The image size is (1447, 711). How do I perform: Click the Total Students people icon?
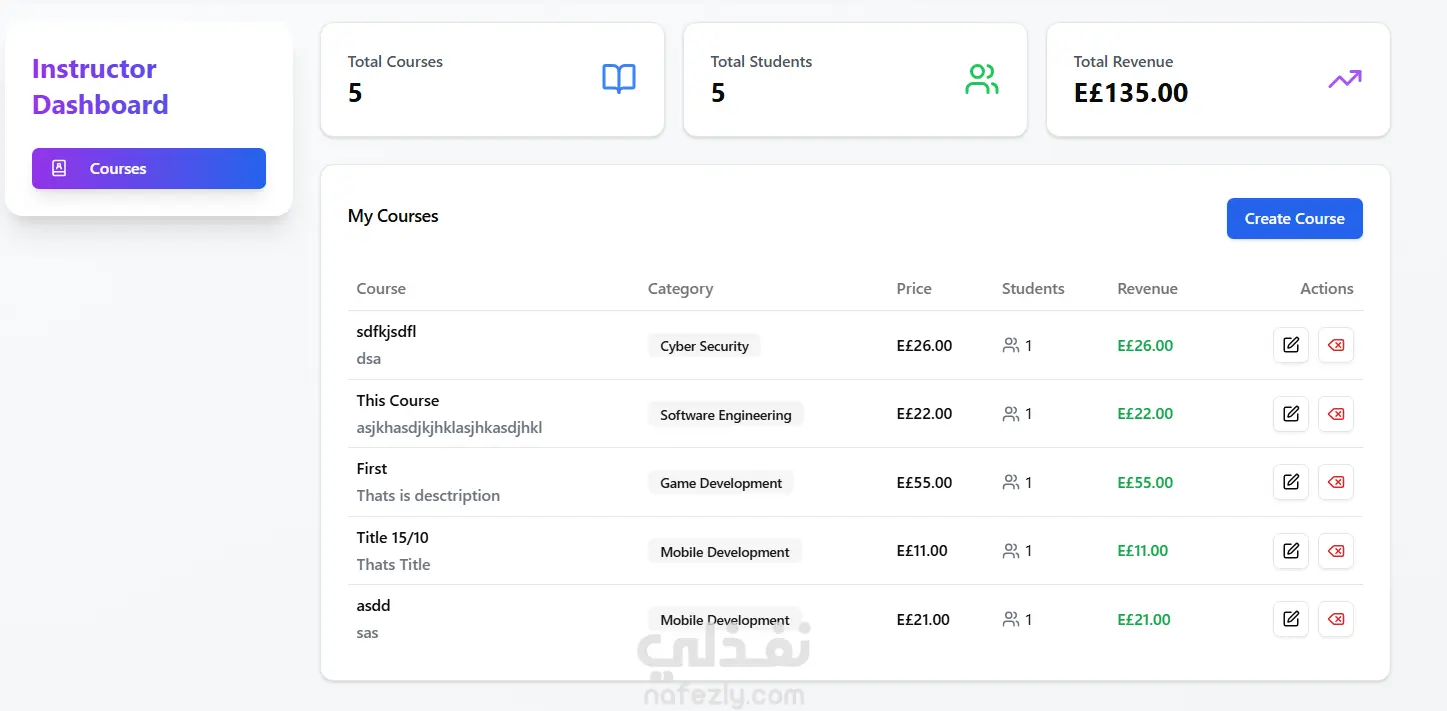pos(981,79)
